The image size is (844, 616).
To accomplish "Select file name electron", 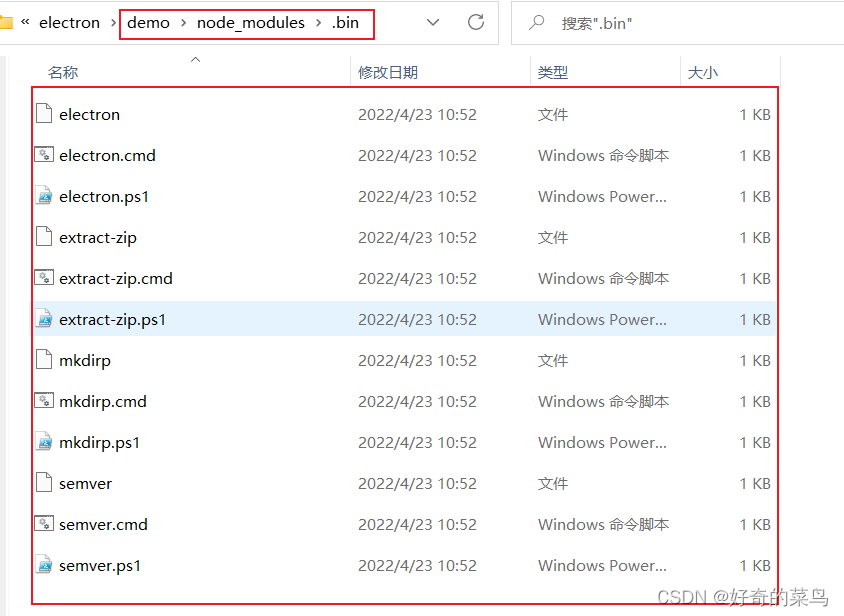I will coord(89,114).
